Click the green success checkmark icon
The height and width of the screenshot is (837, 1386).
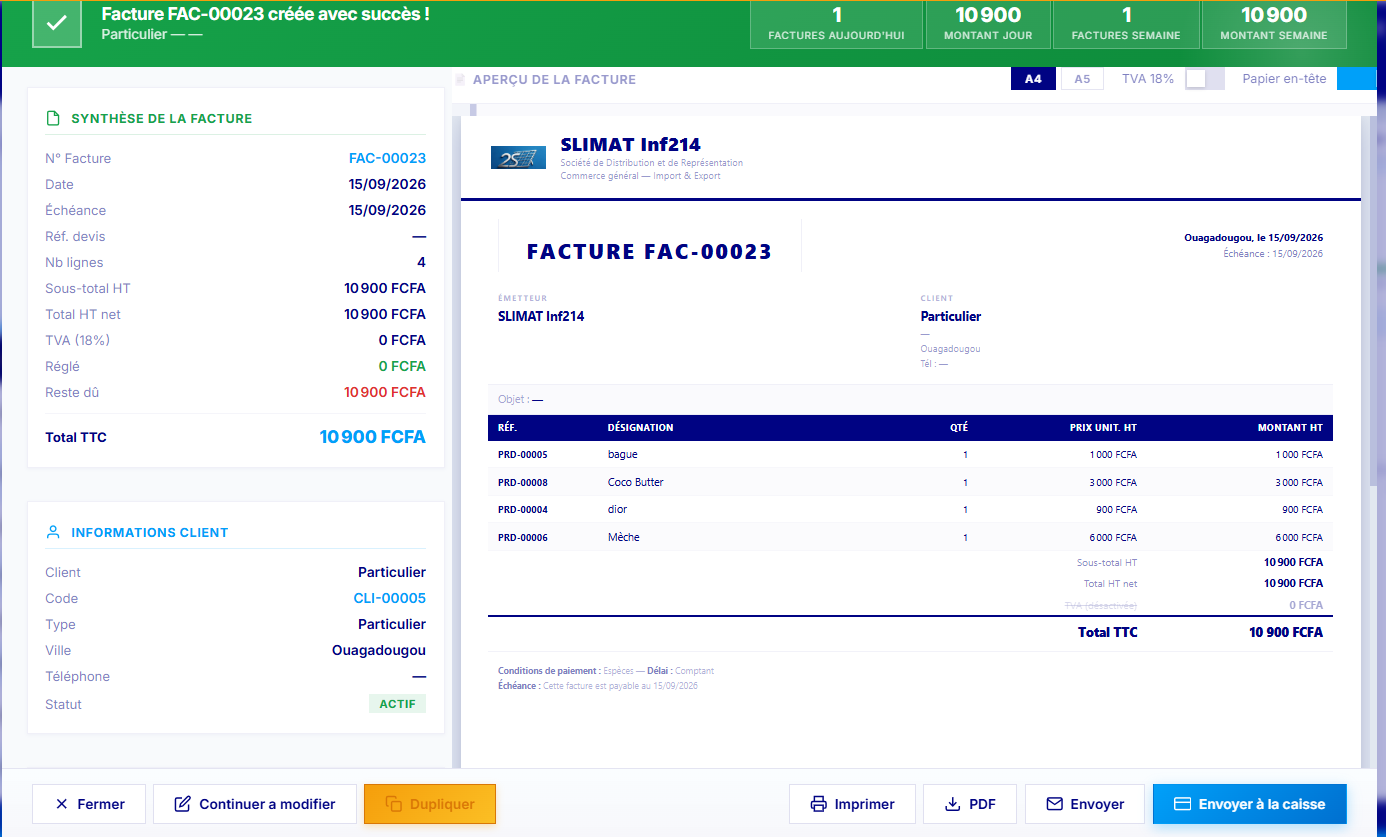point(57,23)
